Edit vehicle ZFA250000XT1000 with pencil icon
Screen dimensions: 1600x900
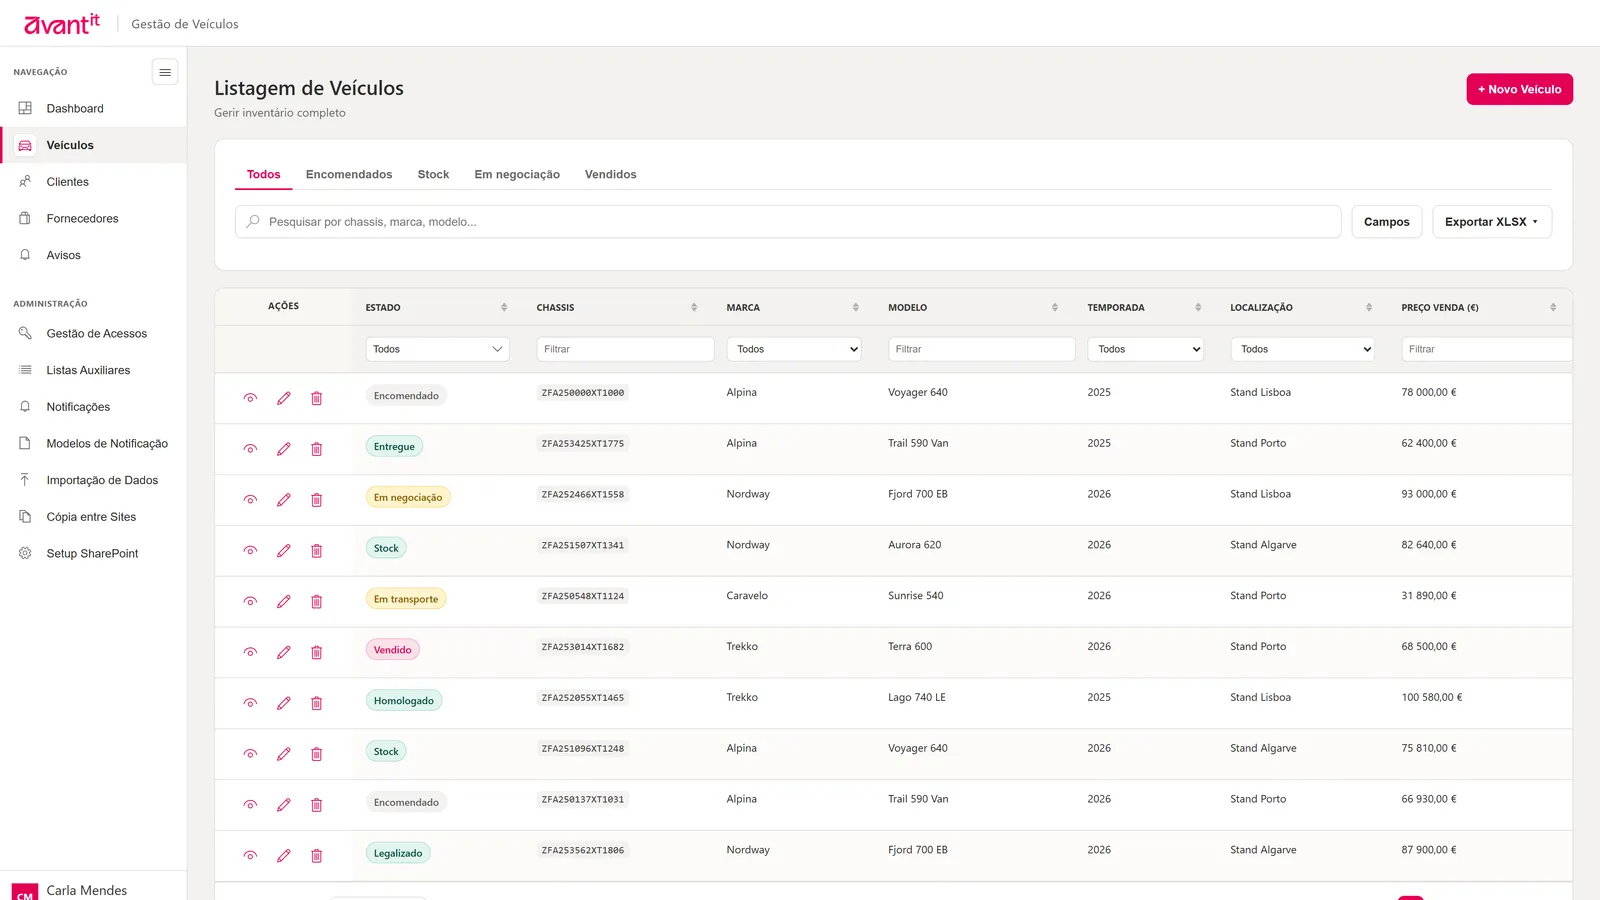coord(284,398)
